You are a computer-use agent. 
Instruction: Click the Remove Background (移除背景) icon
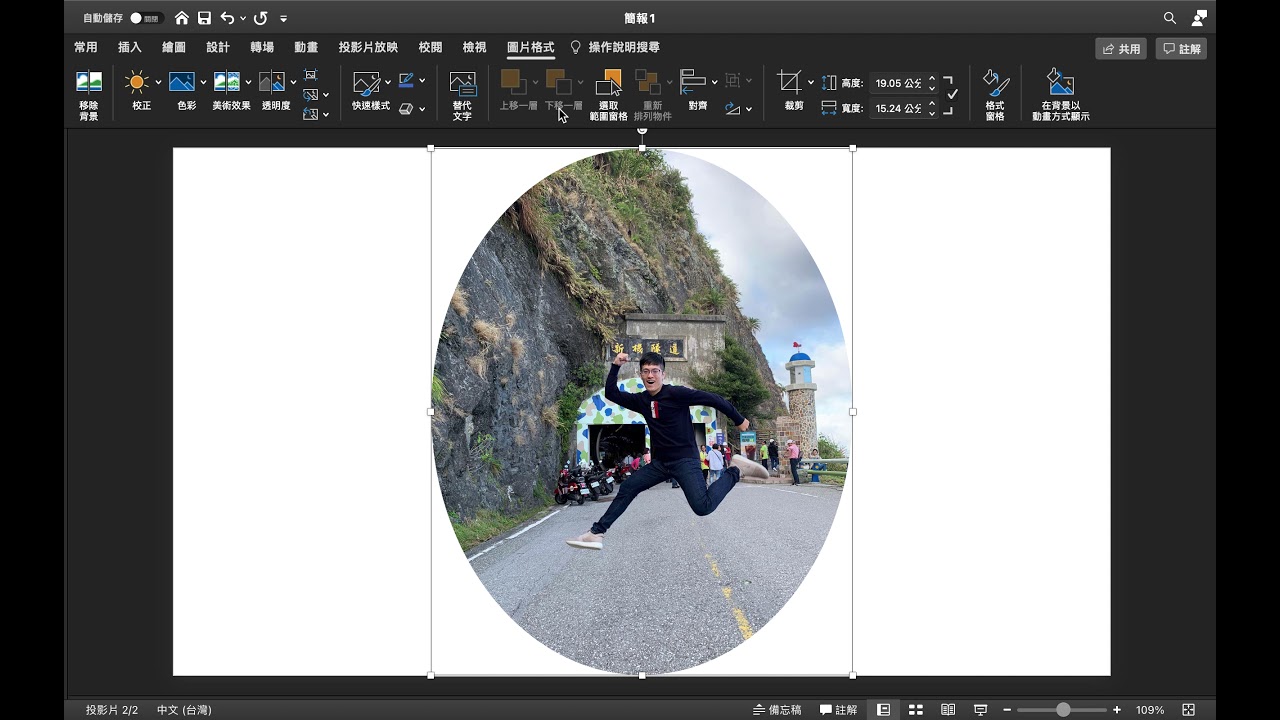click(89, 83)
